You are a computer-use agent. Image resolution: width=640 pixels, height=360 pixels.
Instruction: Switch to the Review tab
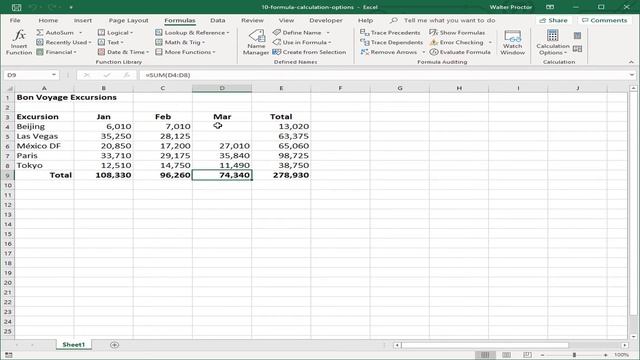coord(252,20)
